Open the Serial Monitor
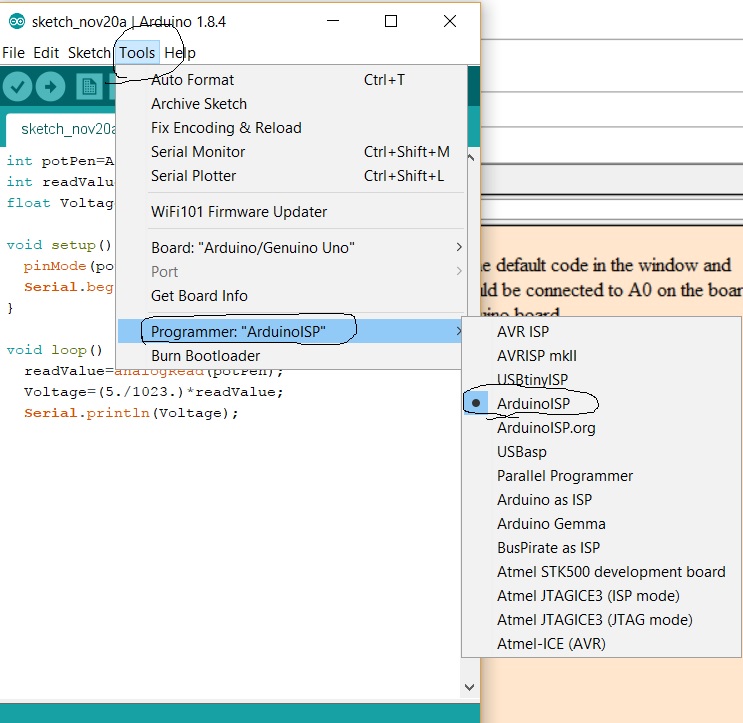 (x=289, y=152)
